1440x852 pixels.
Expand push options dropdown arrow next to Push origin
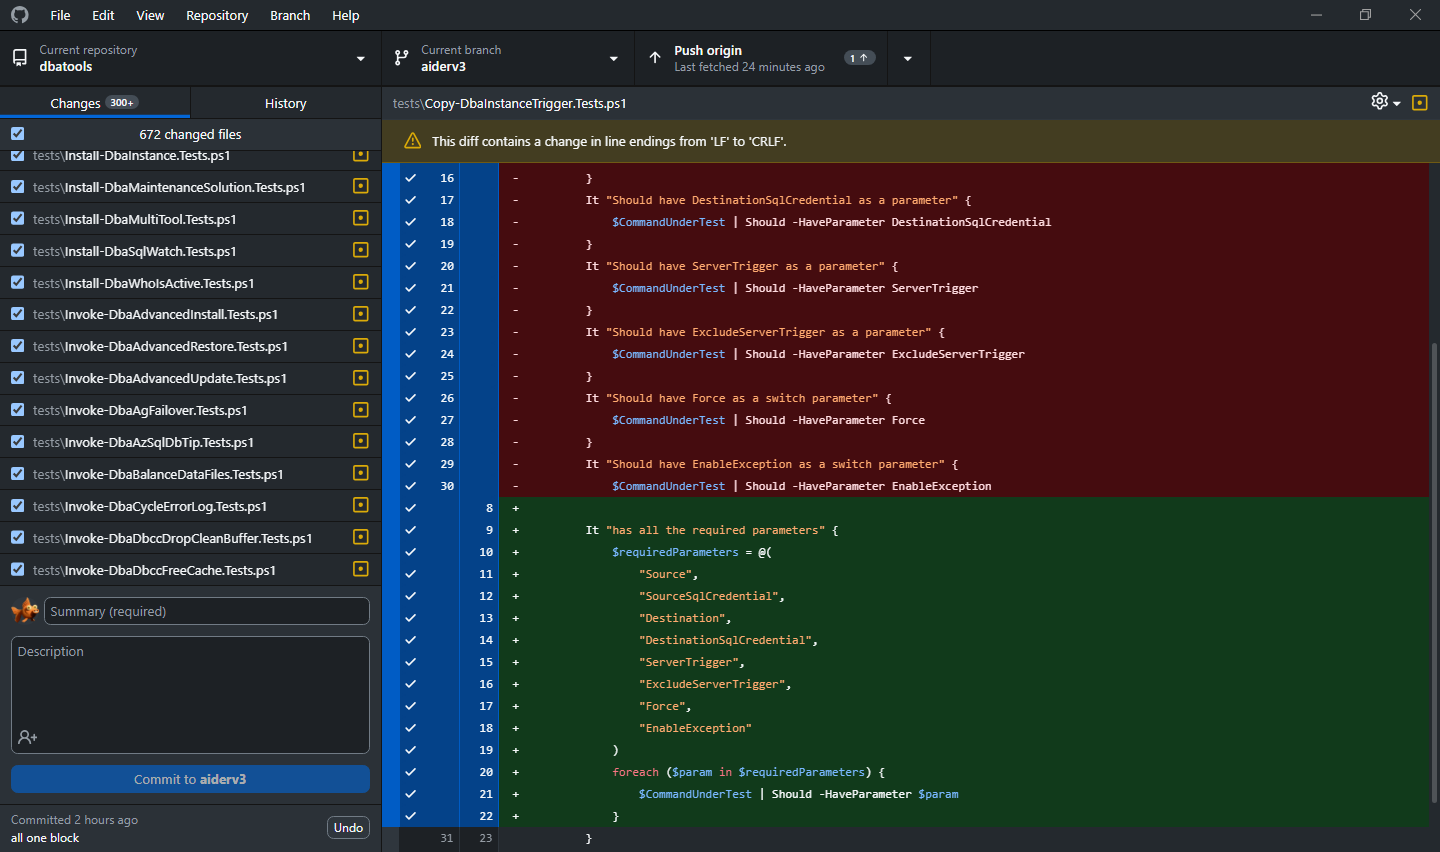pyautogui.click(x=907, y=58)
